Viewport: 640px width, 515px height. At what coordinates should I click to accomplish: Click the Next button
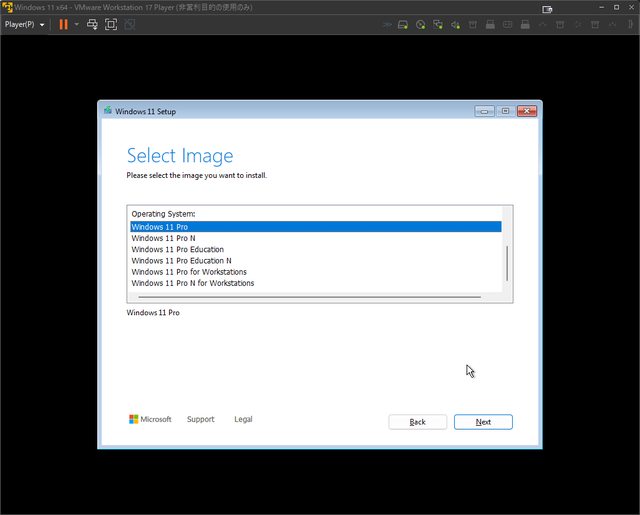pyautogui.click(x=483, y=422)
